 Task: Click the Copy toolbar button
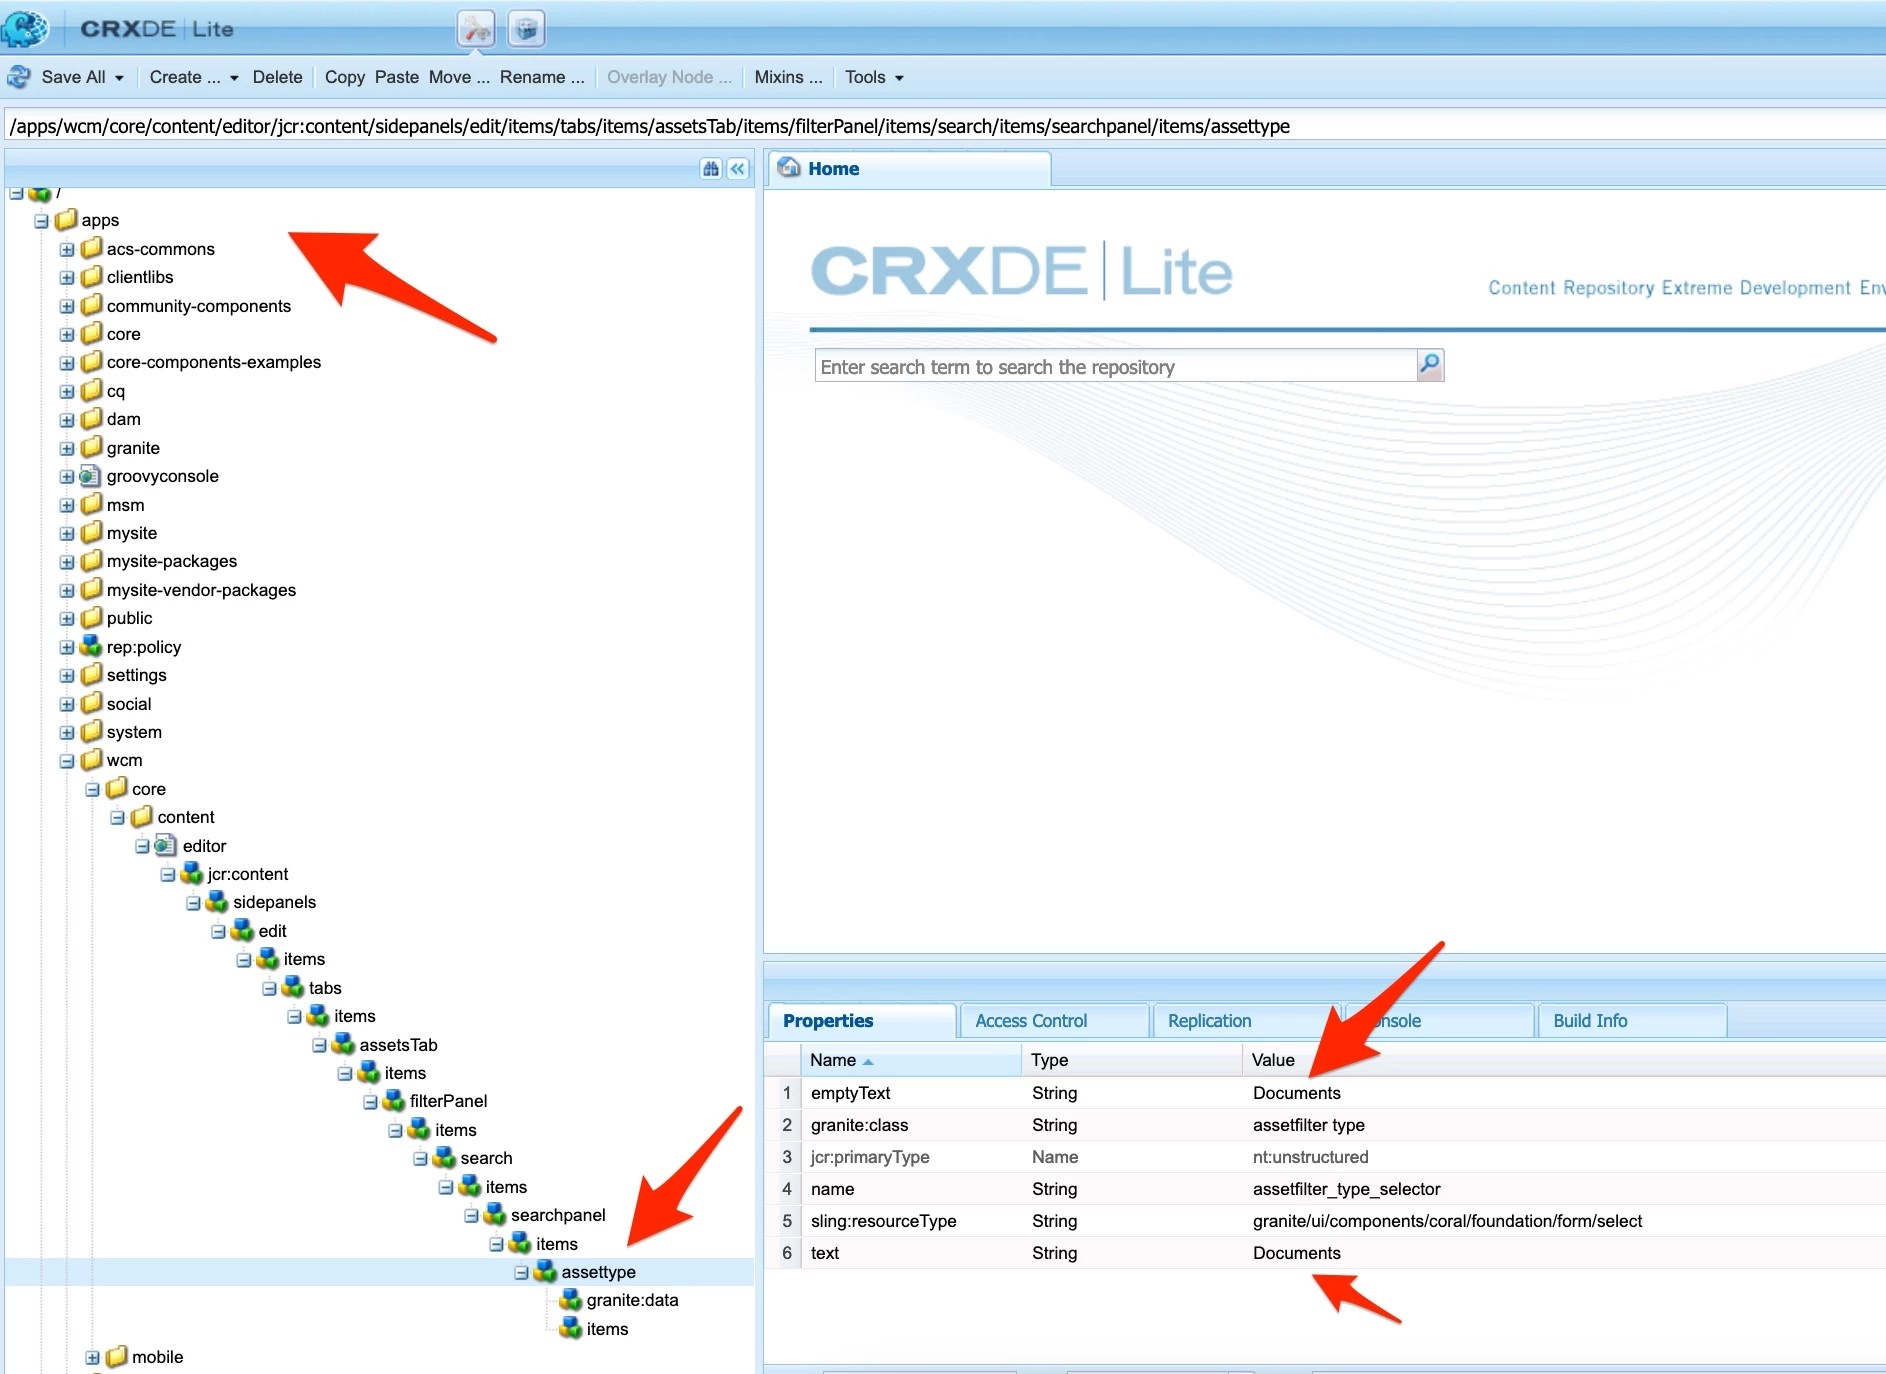tap(345, 77)
